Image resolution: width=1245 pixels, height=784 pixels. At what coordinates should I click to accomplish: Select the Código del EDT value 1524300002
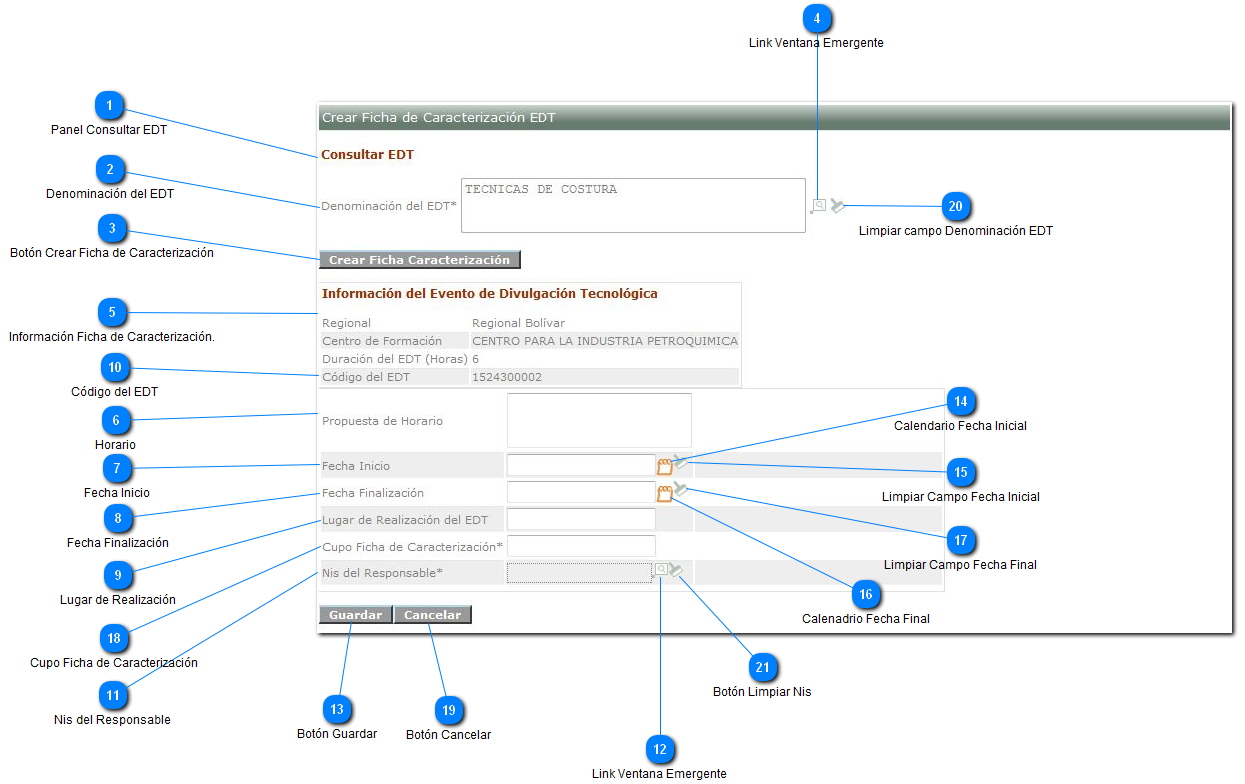[507, 377]
